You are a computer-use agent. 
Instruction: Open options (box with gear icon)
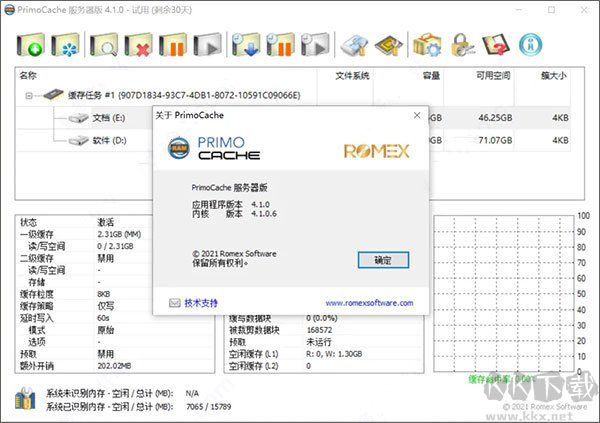[427, 45]
